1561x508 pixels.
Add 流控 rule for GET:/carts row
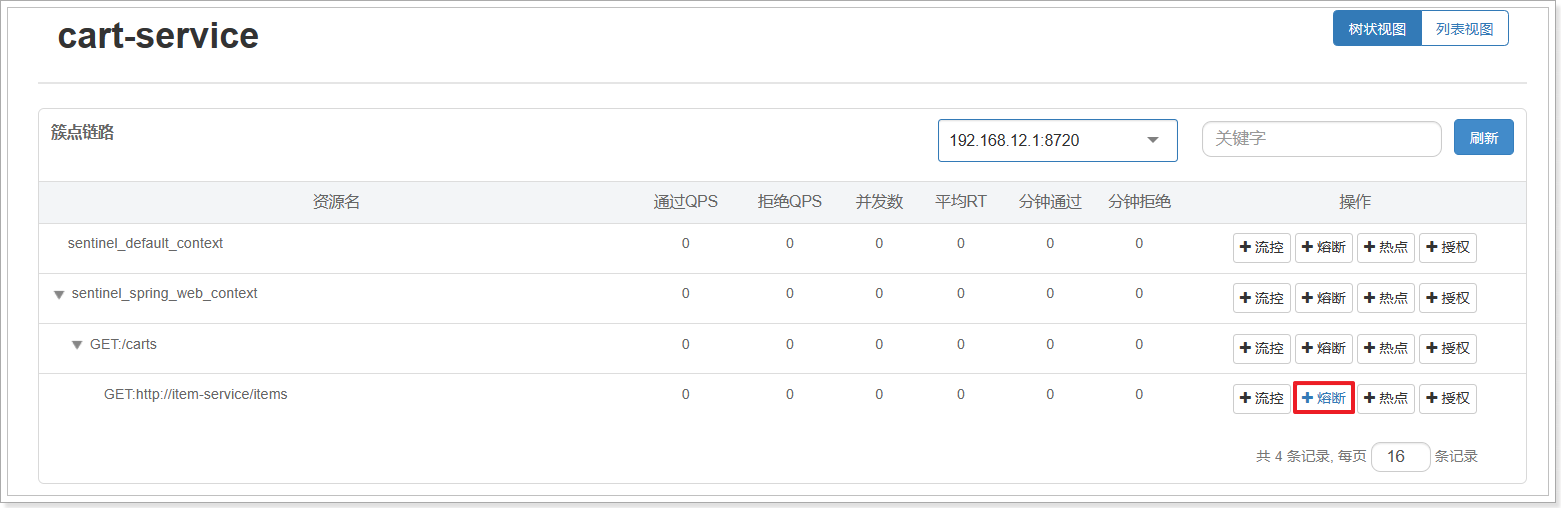point(1262,348)
